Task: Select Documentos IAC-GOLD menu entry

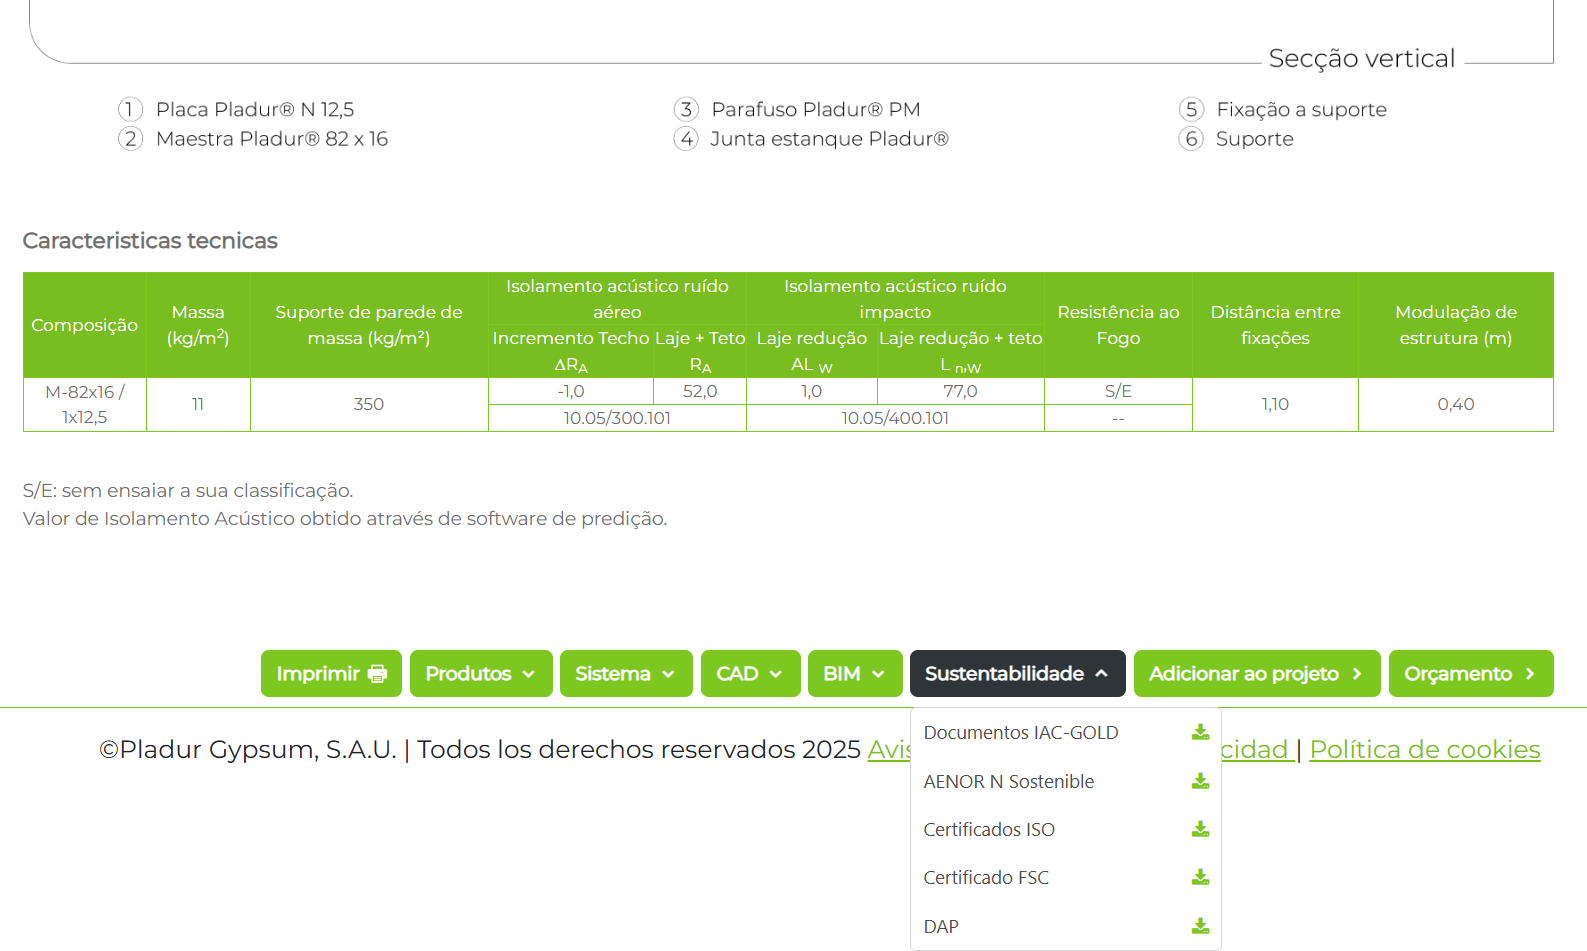Action: (x=1066, y=733)
